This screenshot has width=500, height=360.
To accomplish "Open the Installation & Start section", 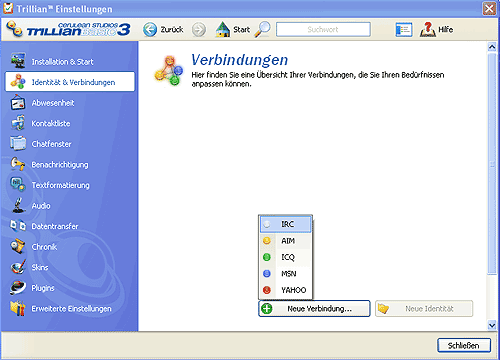I will tap(70, 62).
